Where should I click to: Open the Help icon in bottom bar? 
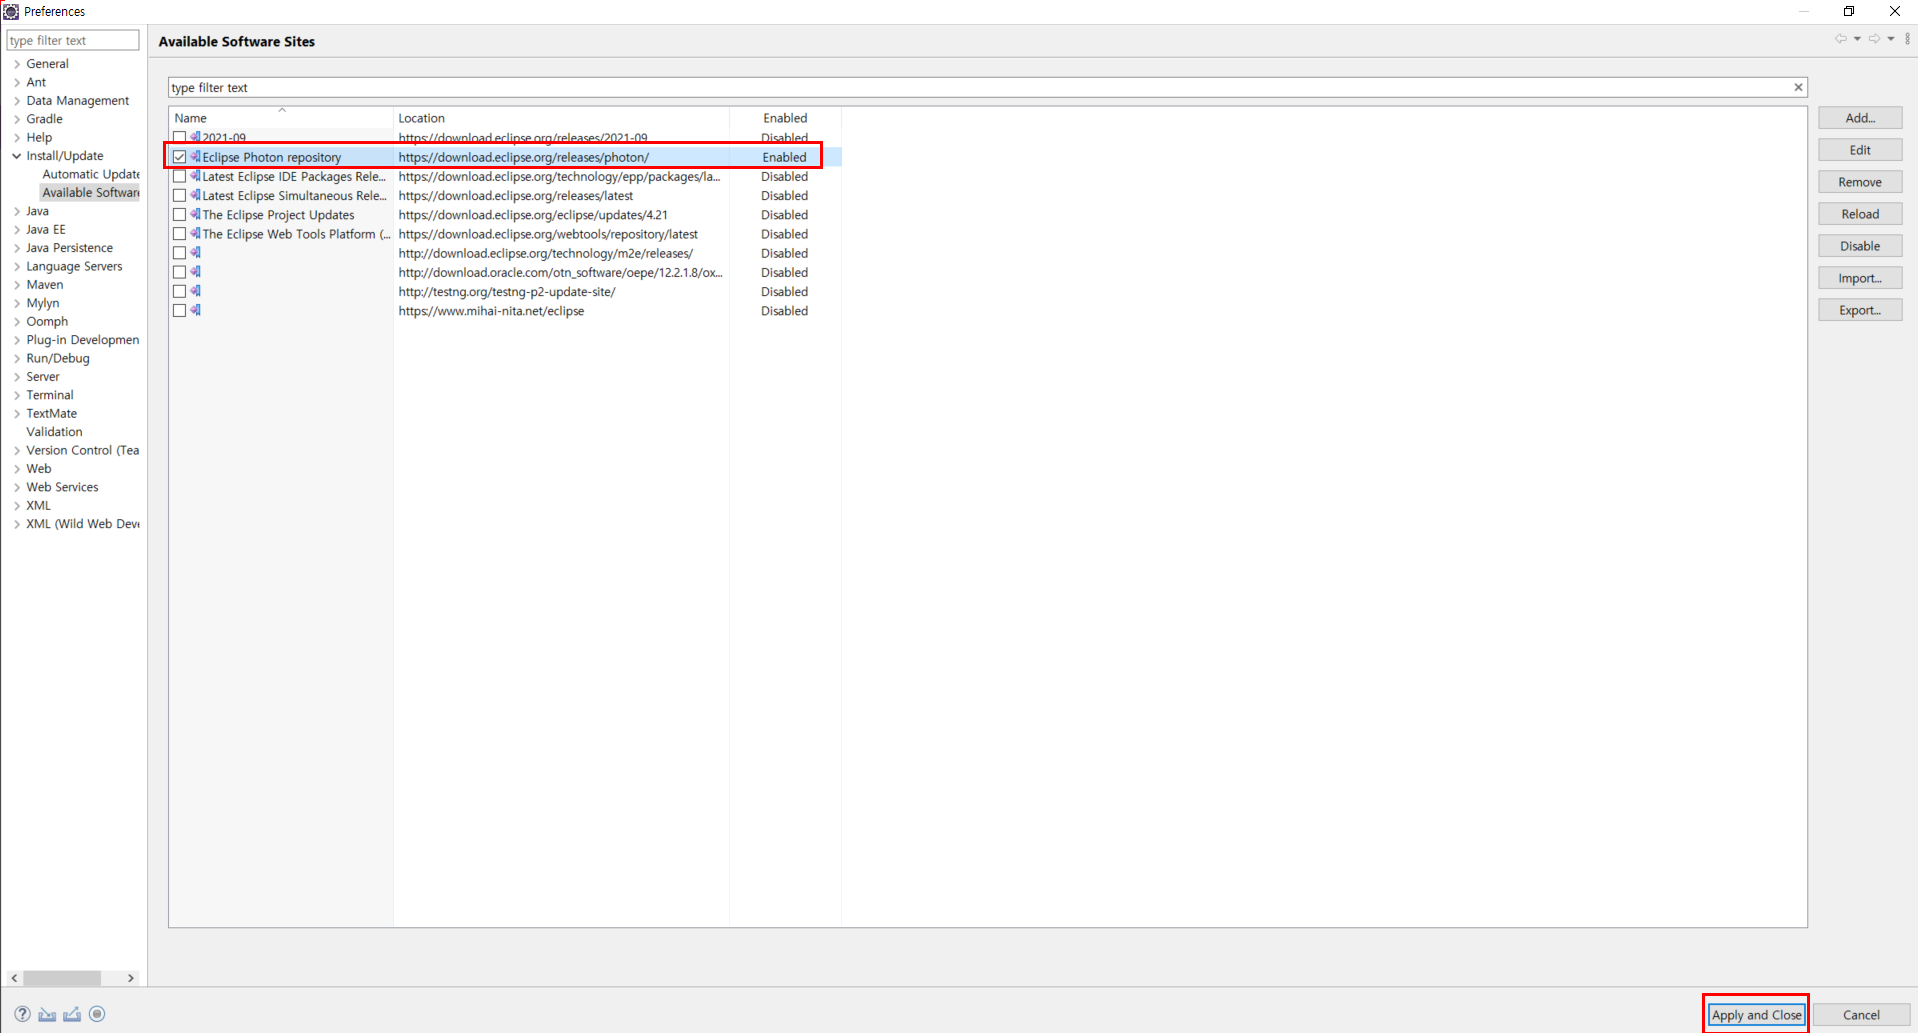(x=22, y=1014)
